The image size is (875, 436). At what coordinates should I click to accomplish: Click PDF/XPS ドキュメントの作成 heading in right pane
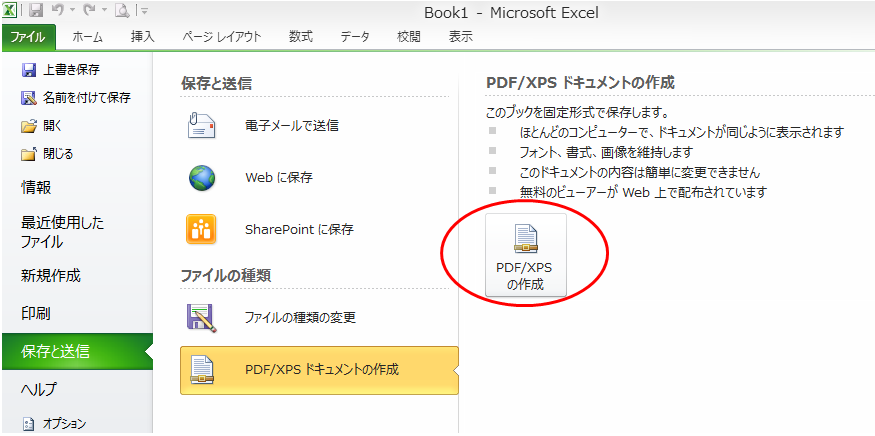tap(580, 83)
